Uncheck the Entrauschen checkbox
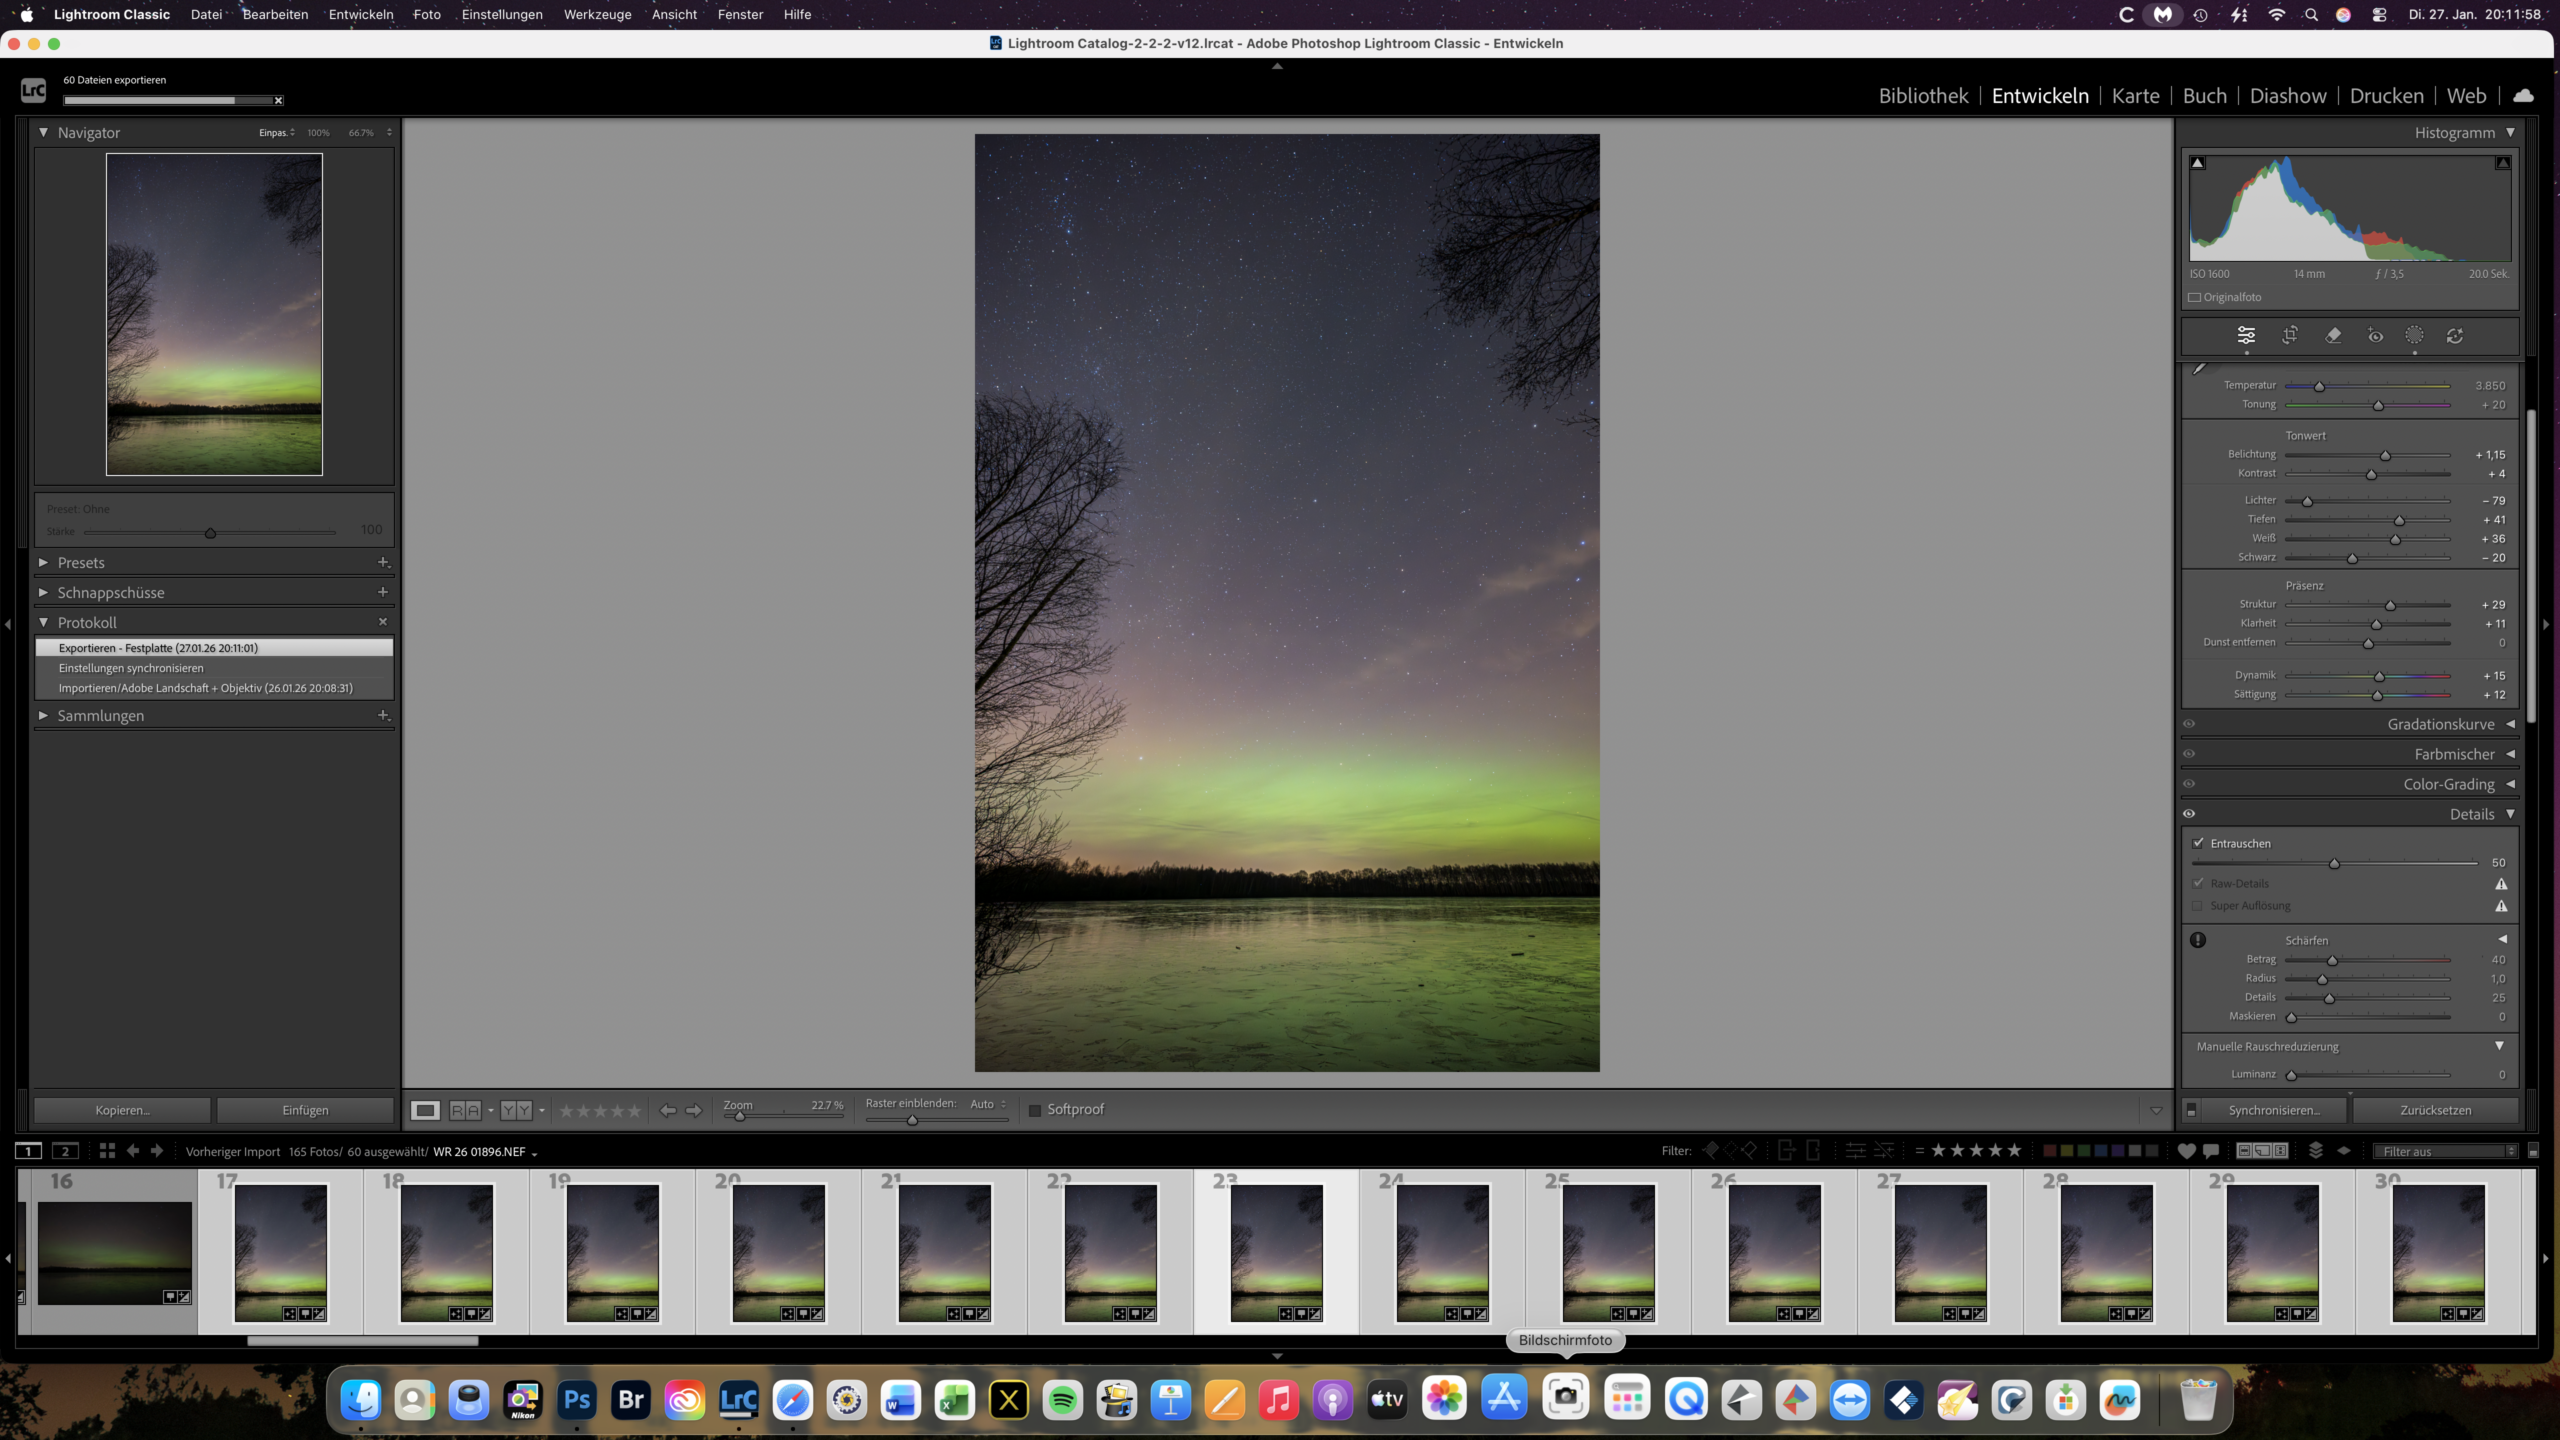The image size is (2560, 1440). click(x=2198, y=843)
